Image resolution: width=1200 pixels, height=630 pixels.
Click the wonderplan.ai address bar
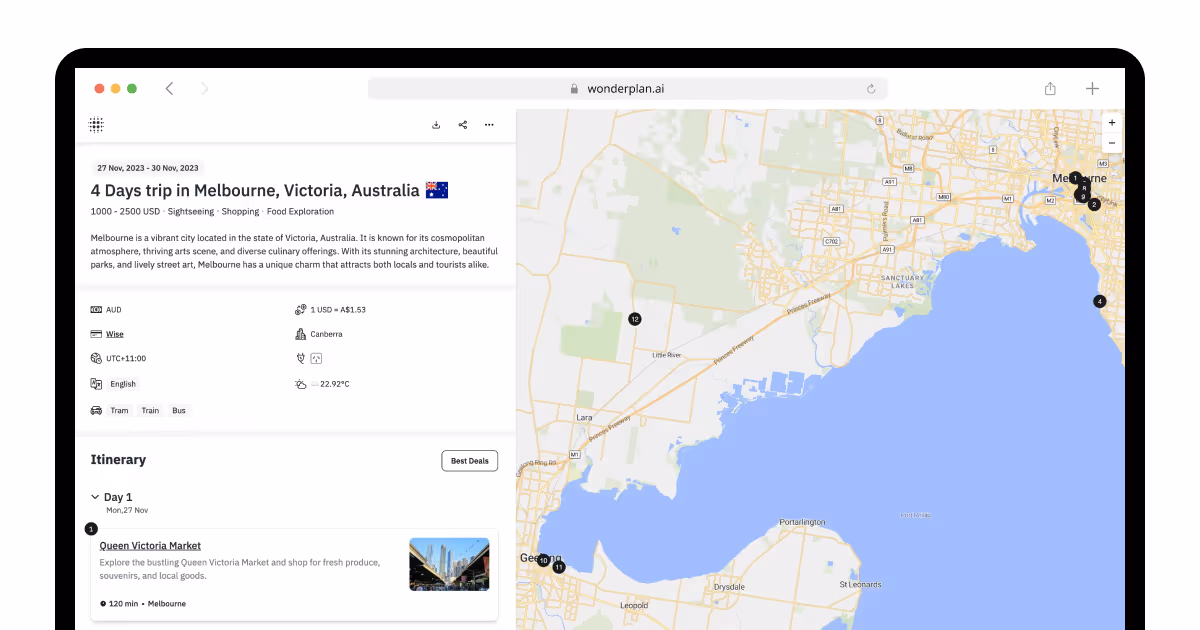tap(627, 89)
